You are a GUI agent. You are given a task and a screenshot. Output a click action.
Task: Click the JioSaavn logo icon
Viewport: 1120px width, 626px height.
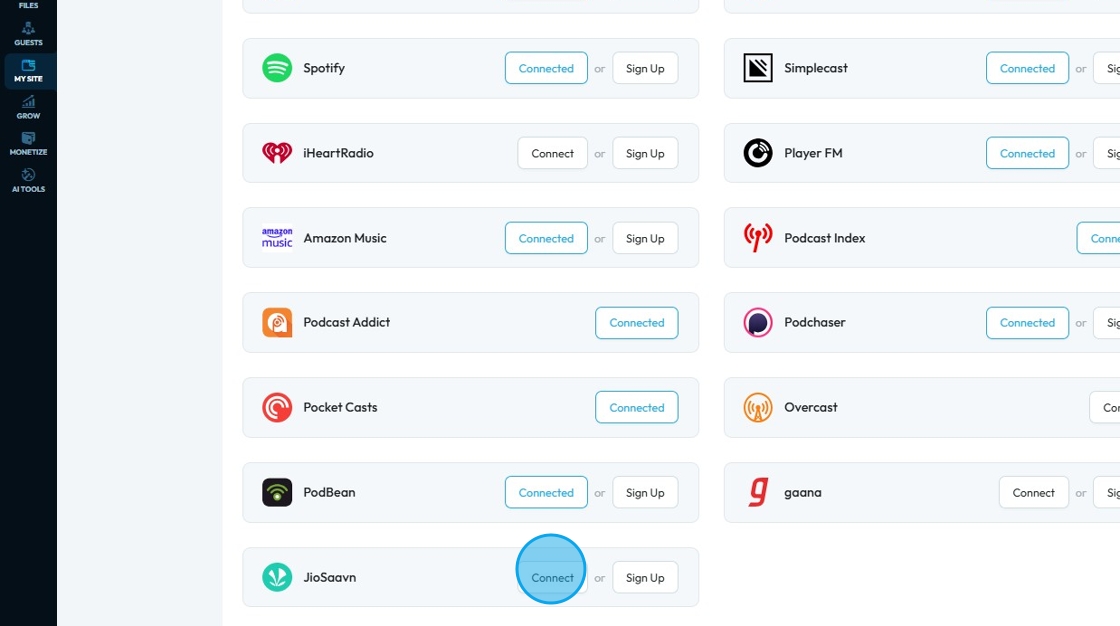[x=277, y=577]
